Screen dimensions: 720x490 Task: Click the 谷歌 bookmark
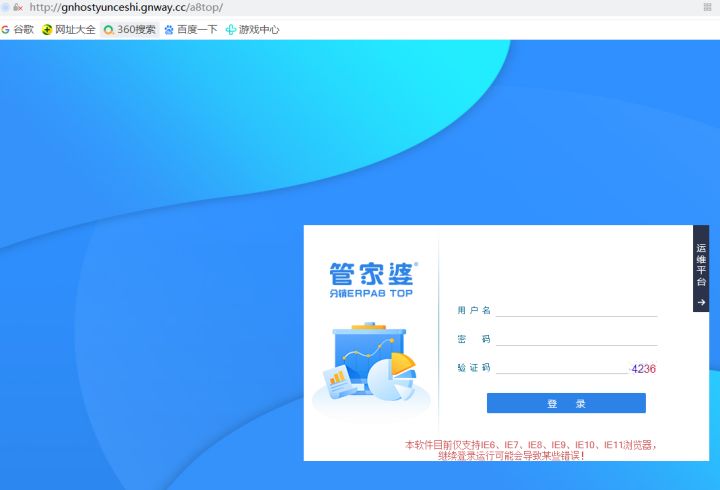click(17, 29)
